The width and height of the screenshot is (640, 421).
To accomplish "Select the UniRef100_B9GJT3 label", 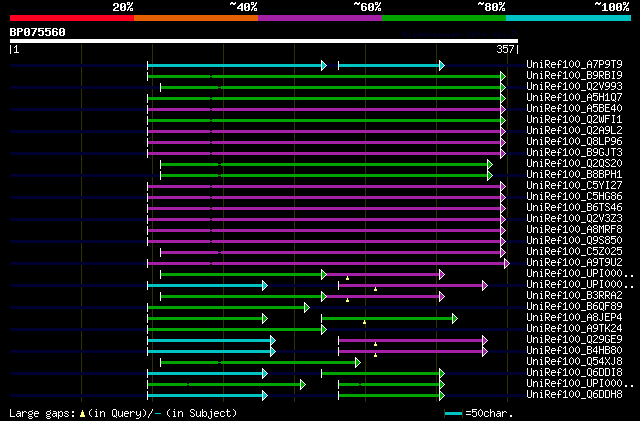I will click(574, 153).
